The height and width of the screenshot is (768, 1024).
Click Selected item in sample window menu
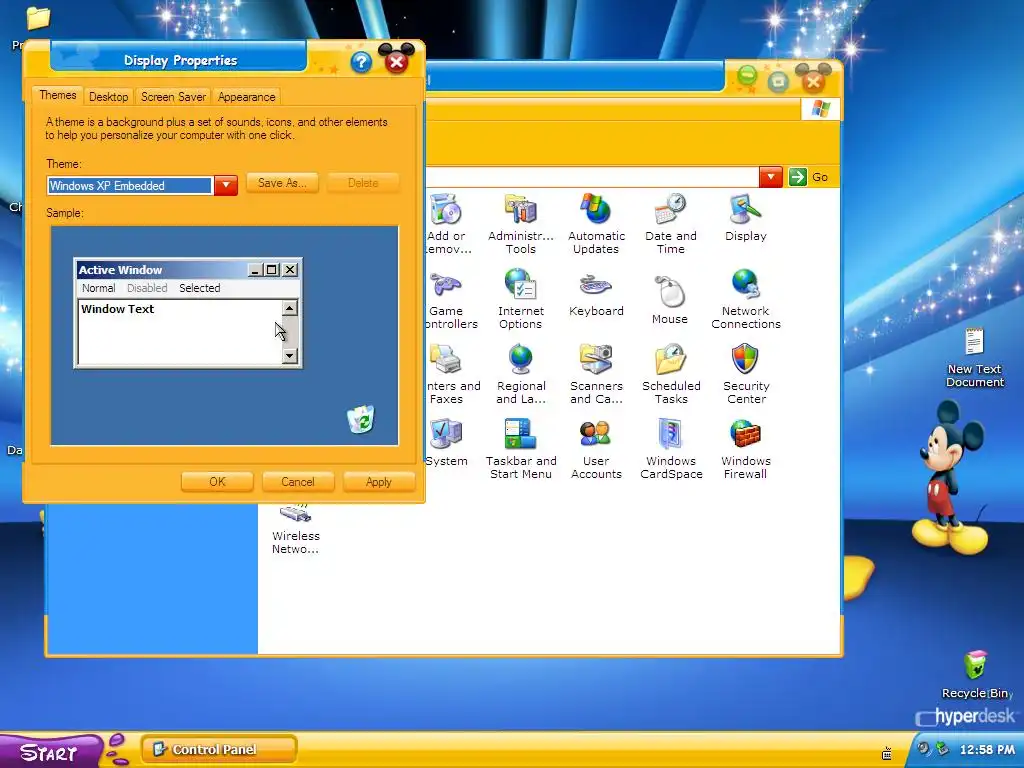(x=200, y=288)
